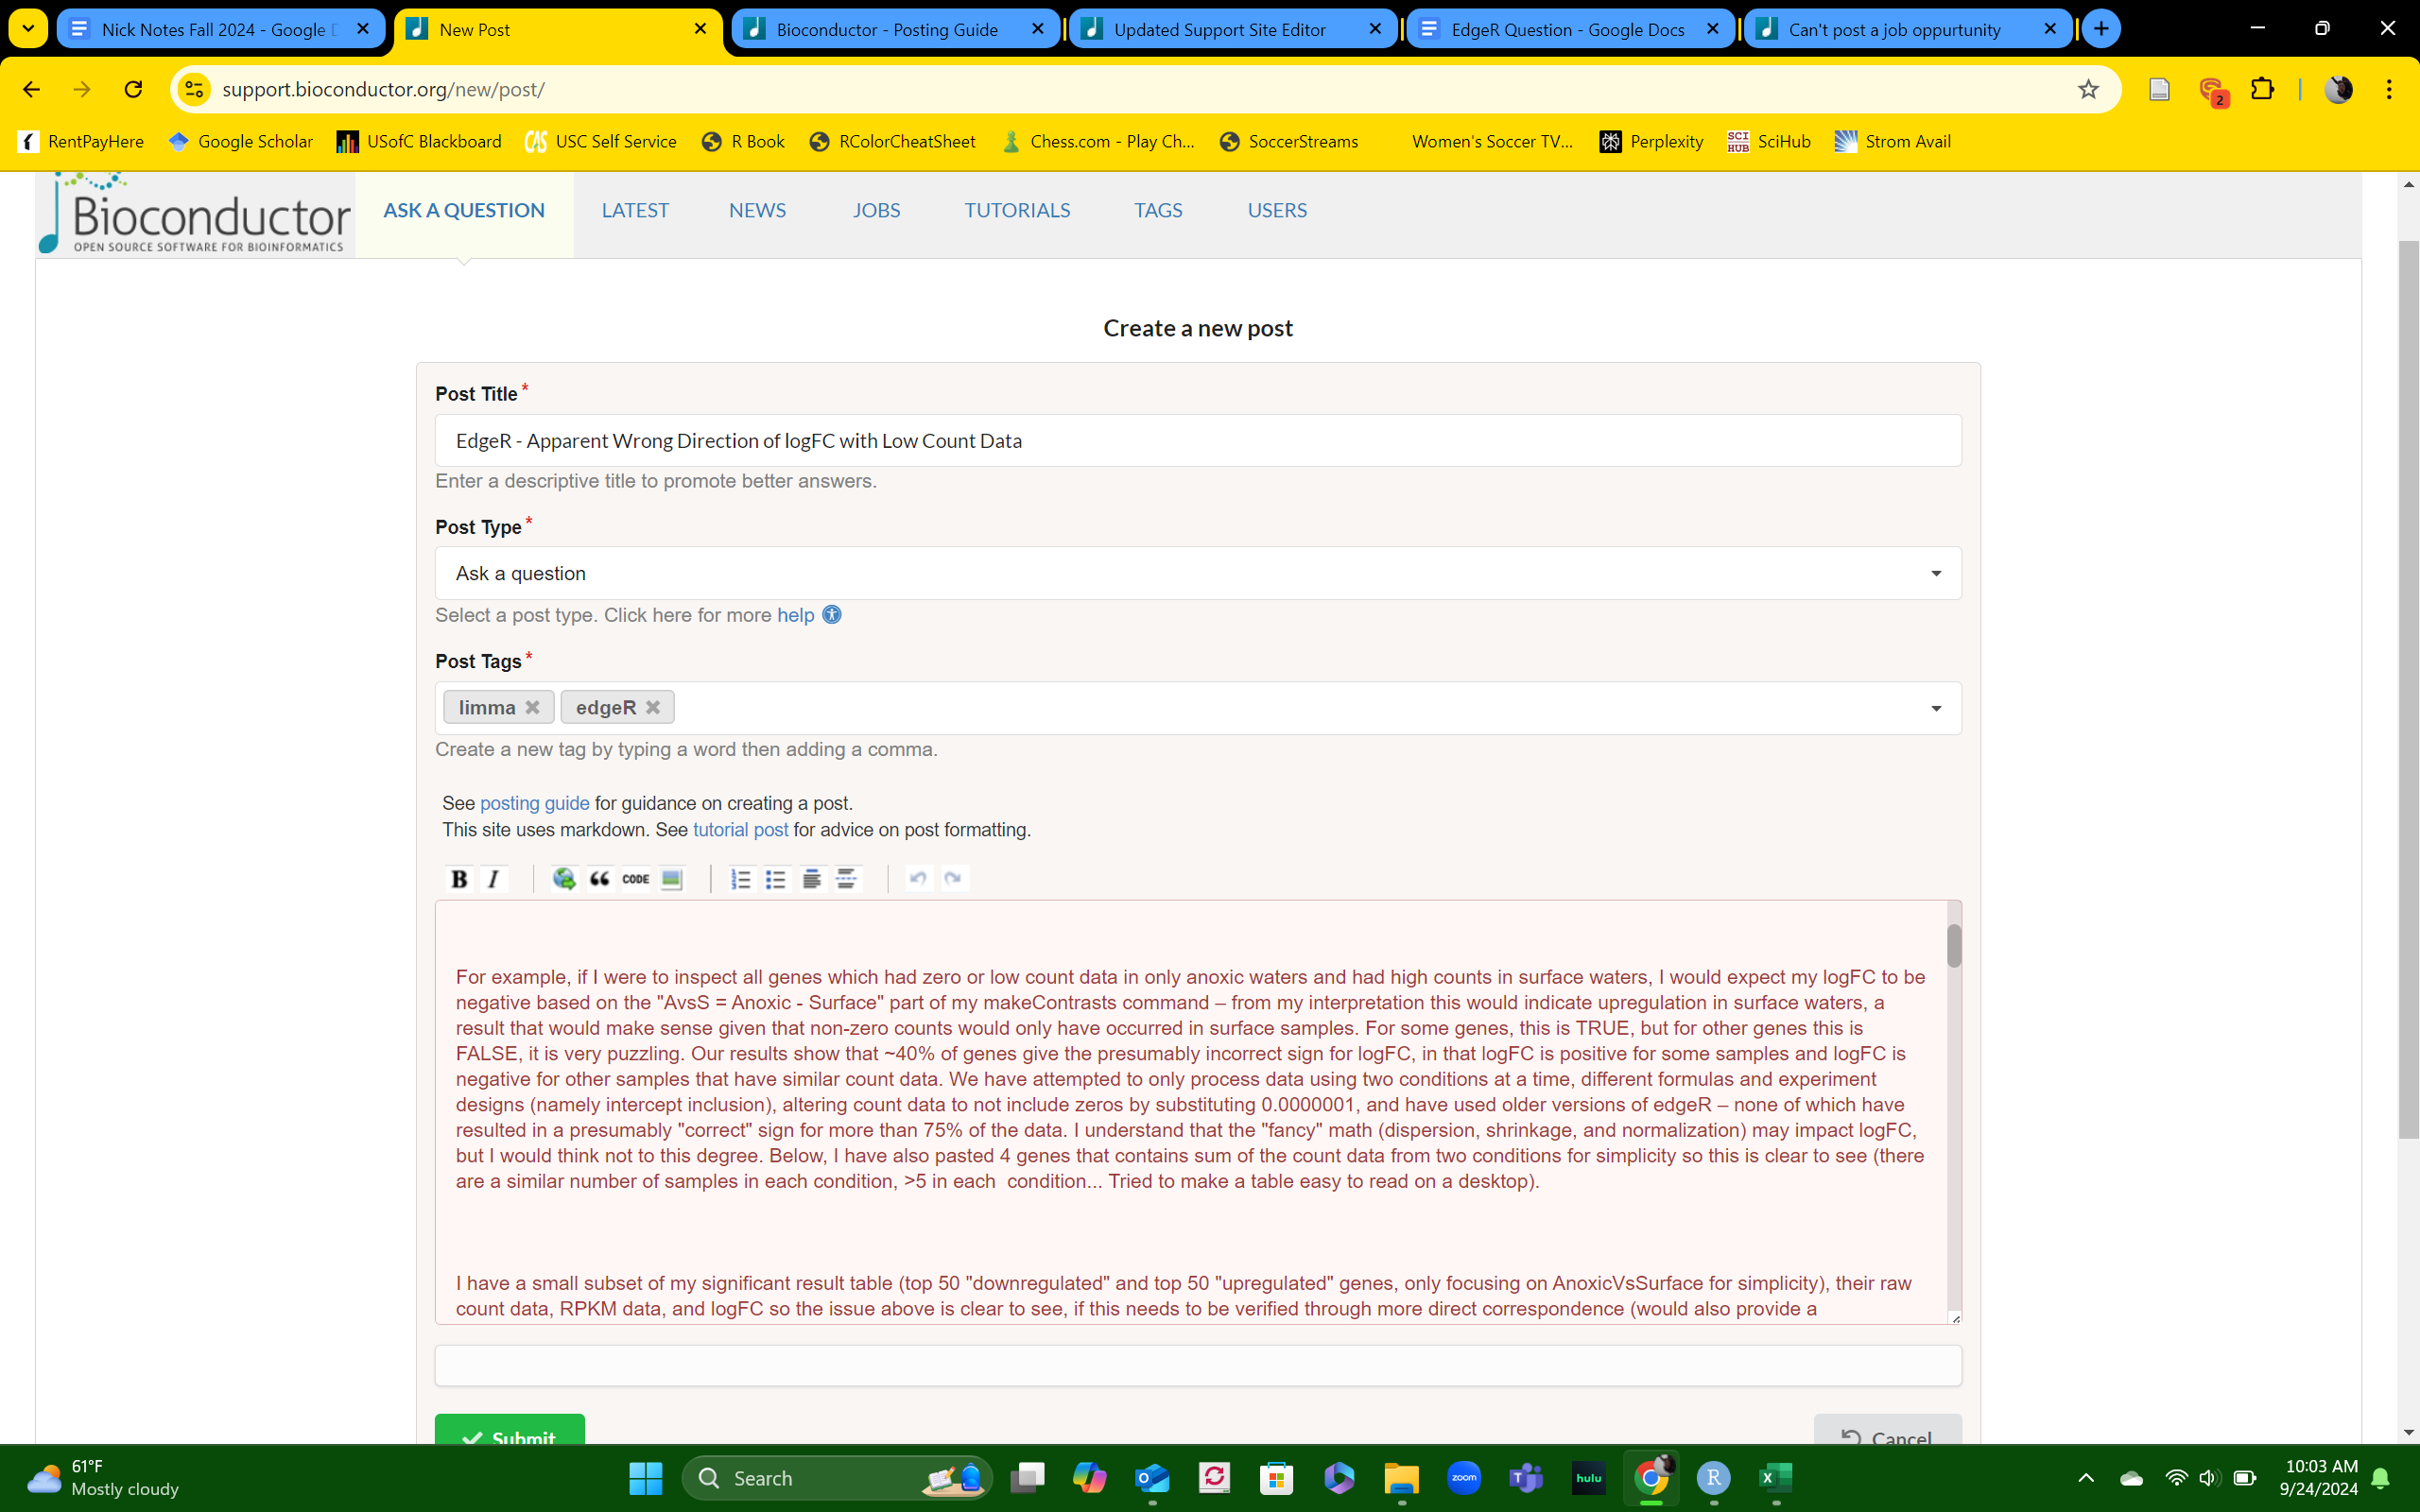Click the Post Title input field
Viewport: 2420px width, 1512px height.
[1197, 439]
